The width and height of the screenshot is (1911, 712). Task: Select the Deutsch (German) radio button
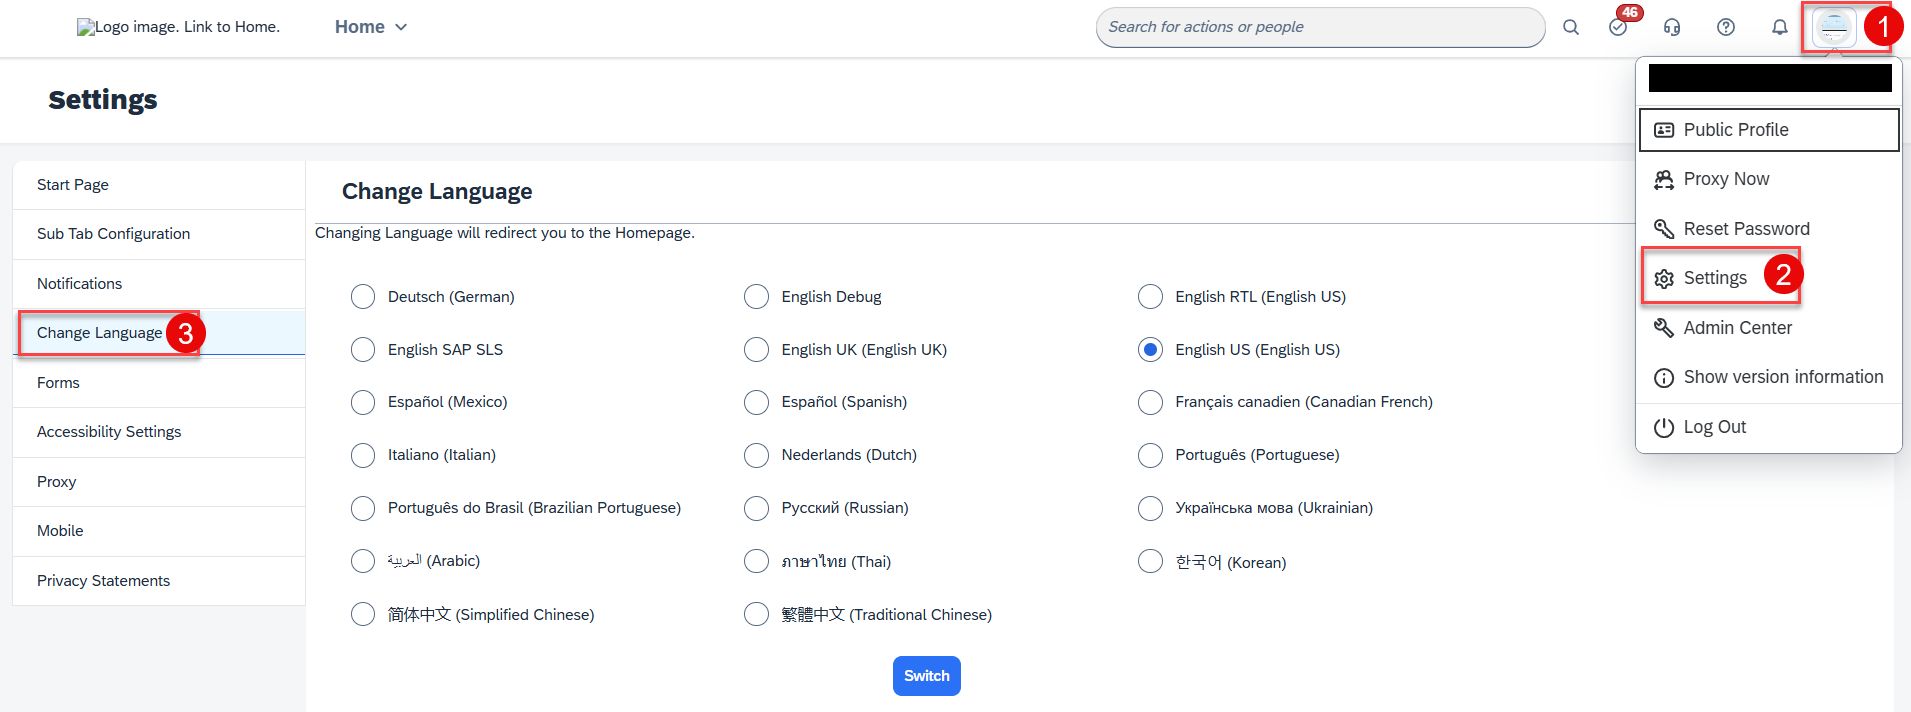click(x=363, y=297)
